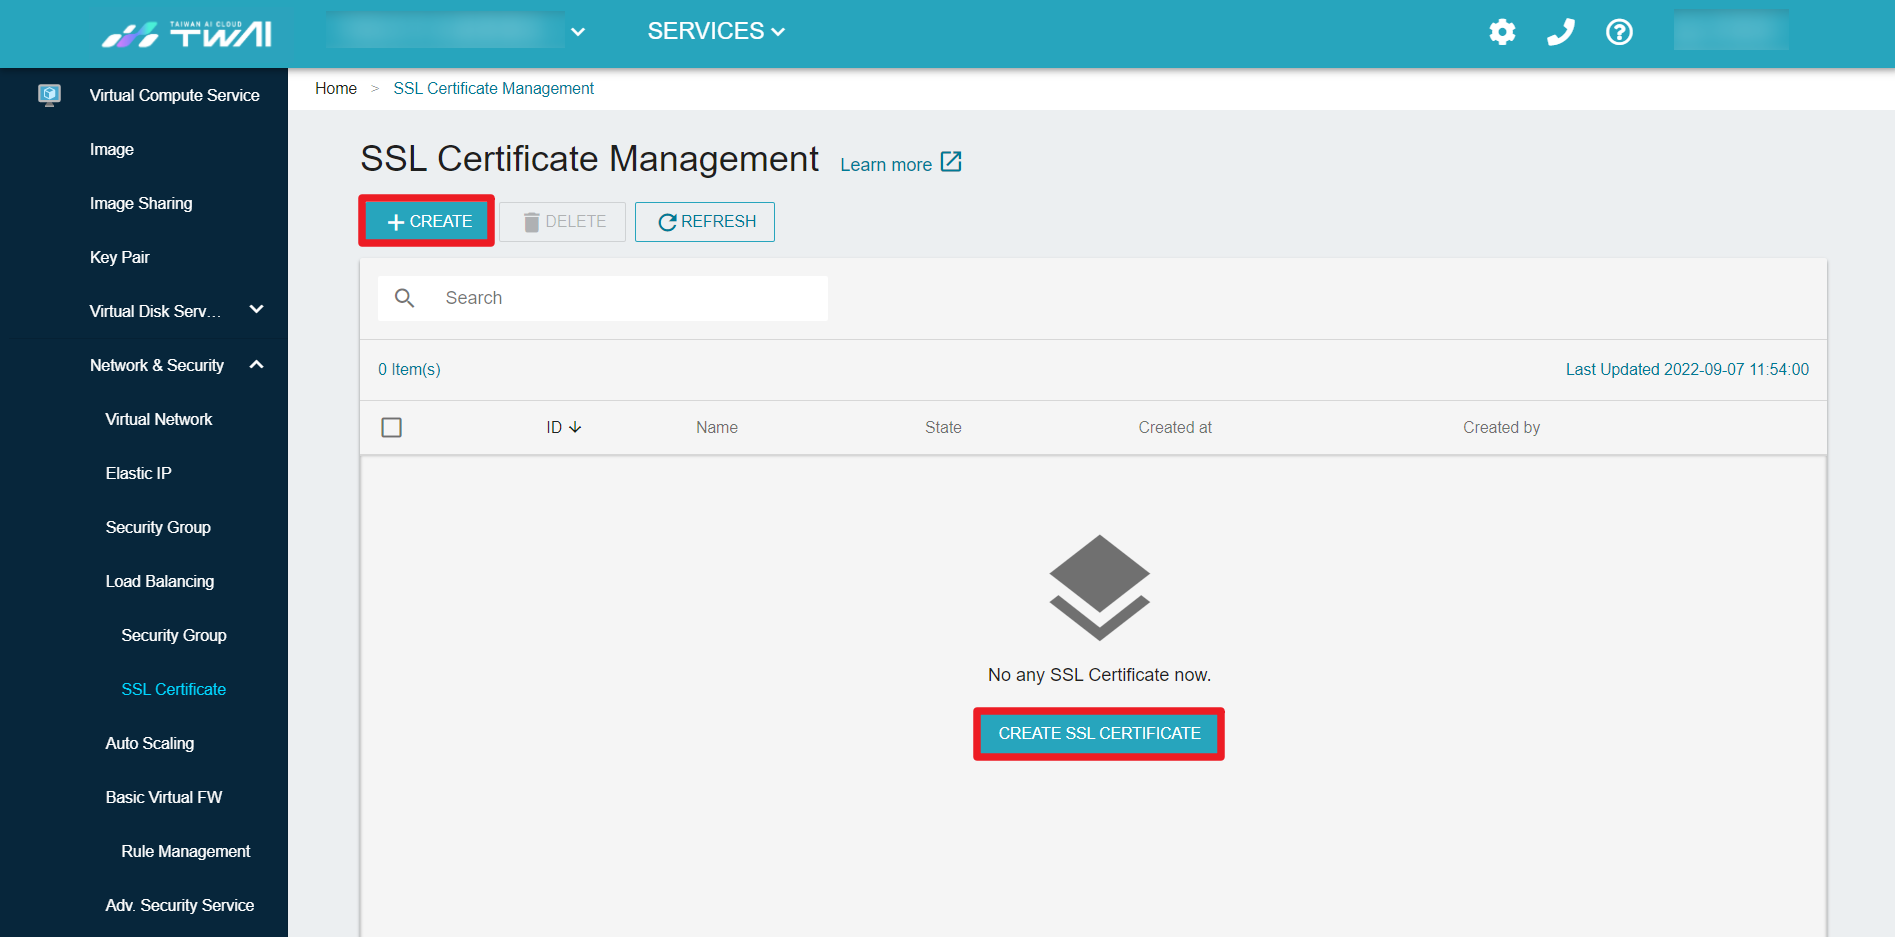Open Security Group under Network & Security

[158, 527]
